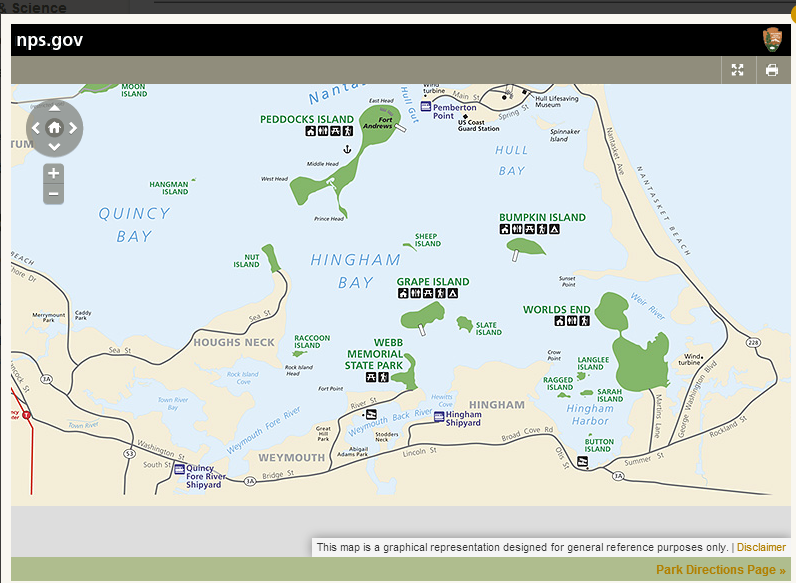Click the National Park Service arrowhead logo

[772, 40]
